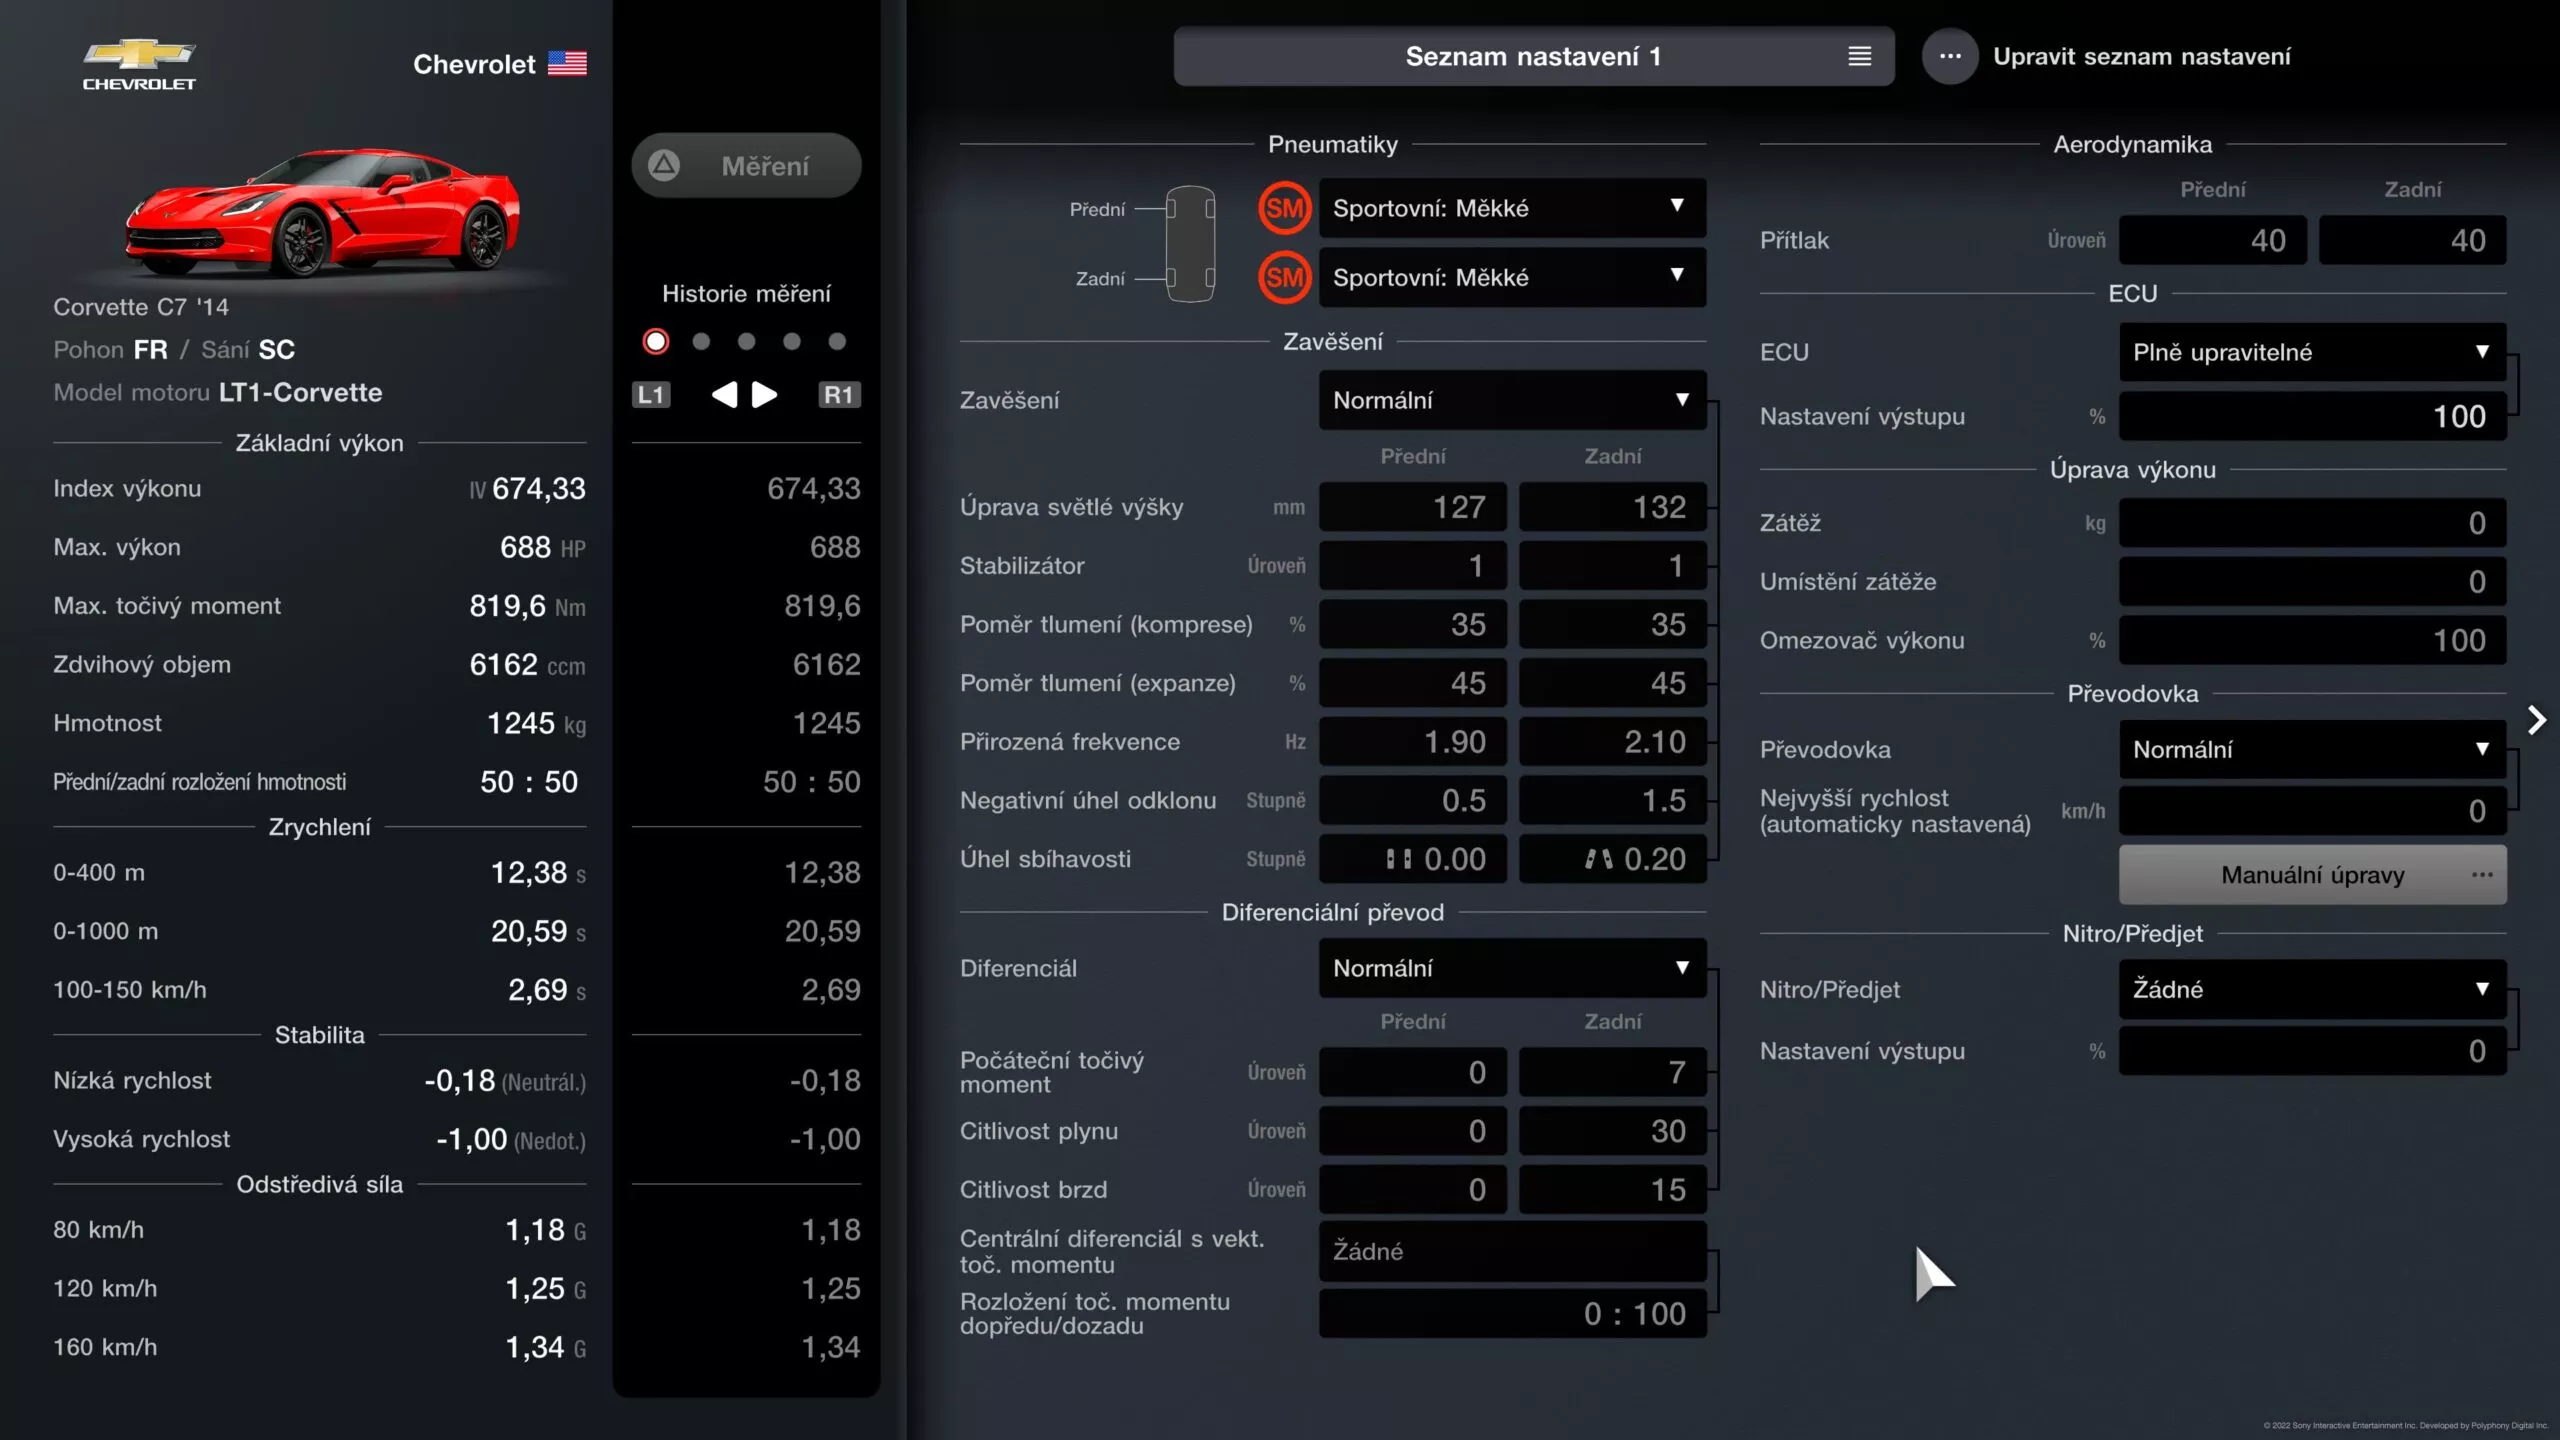Click the front SM tire compound icon
The image size is (2560, 1440).
tap(1286, 208)
